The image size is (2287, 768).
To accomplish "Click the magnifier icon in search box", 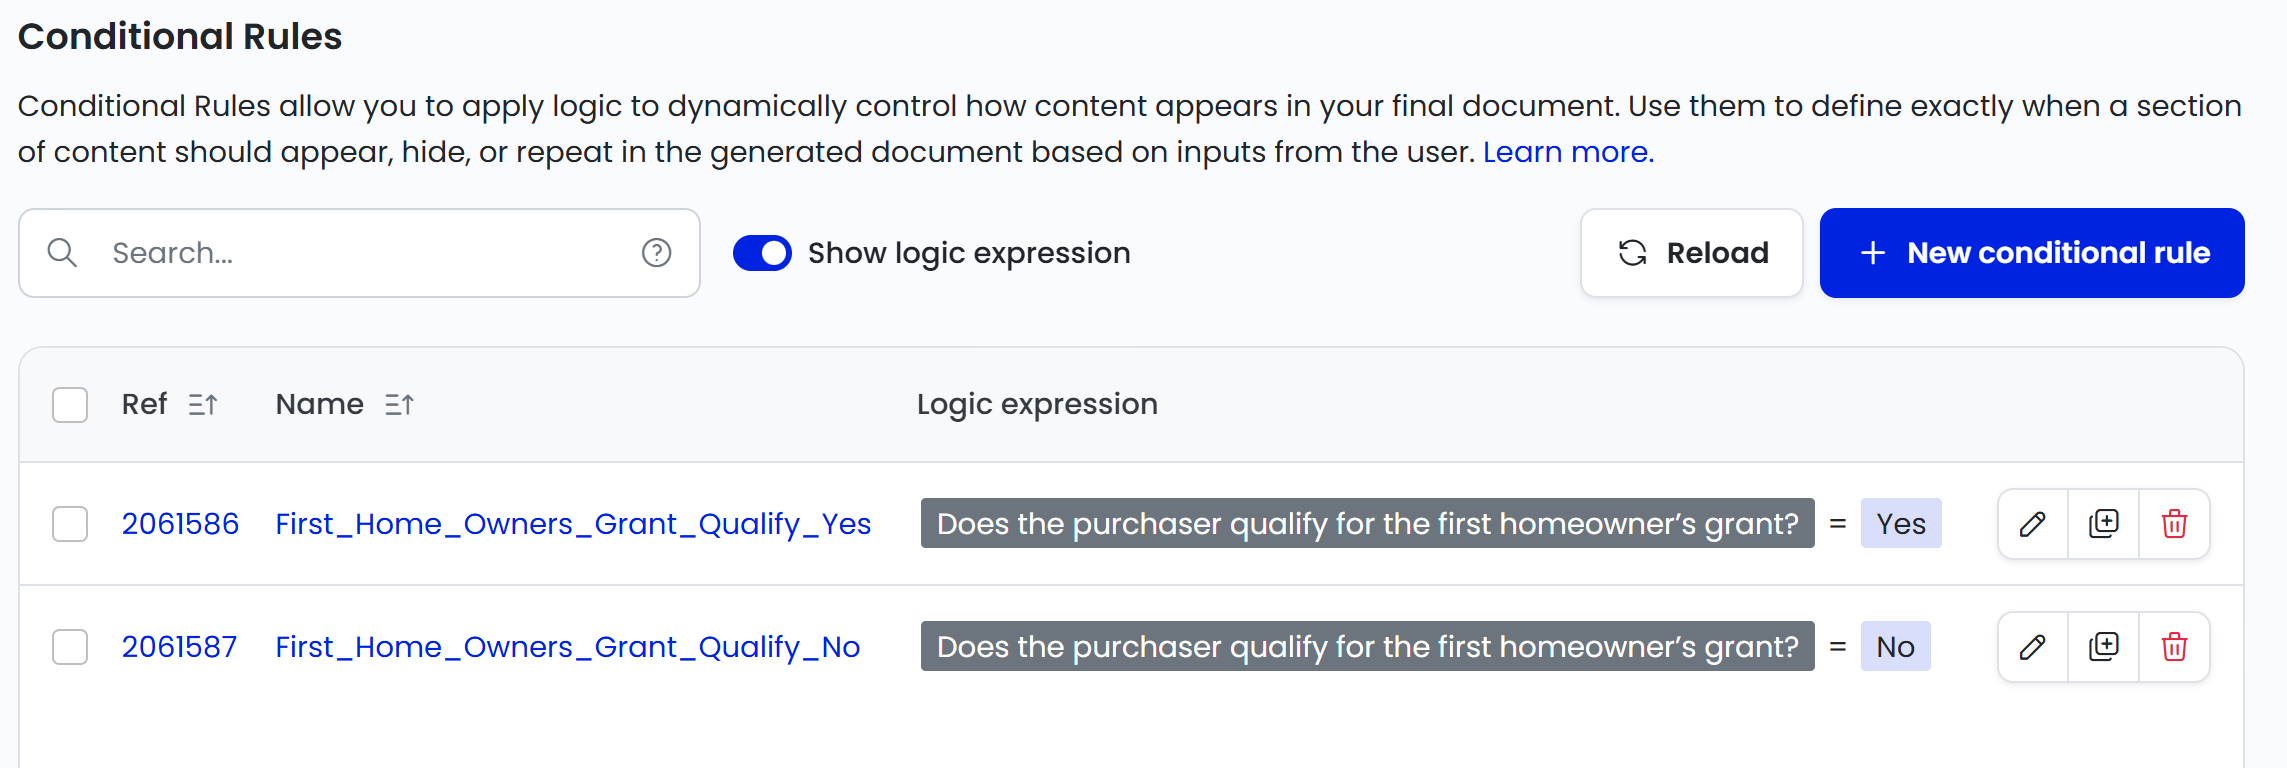I will 62,253.
